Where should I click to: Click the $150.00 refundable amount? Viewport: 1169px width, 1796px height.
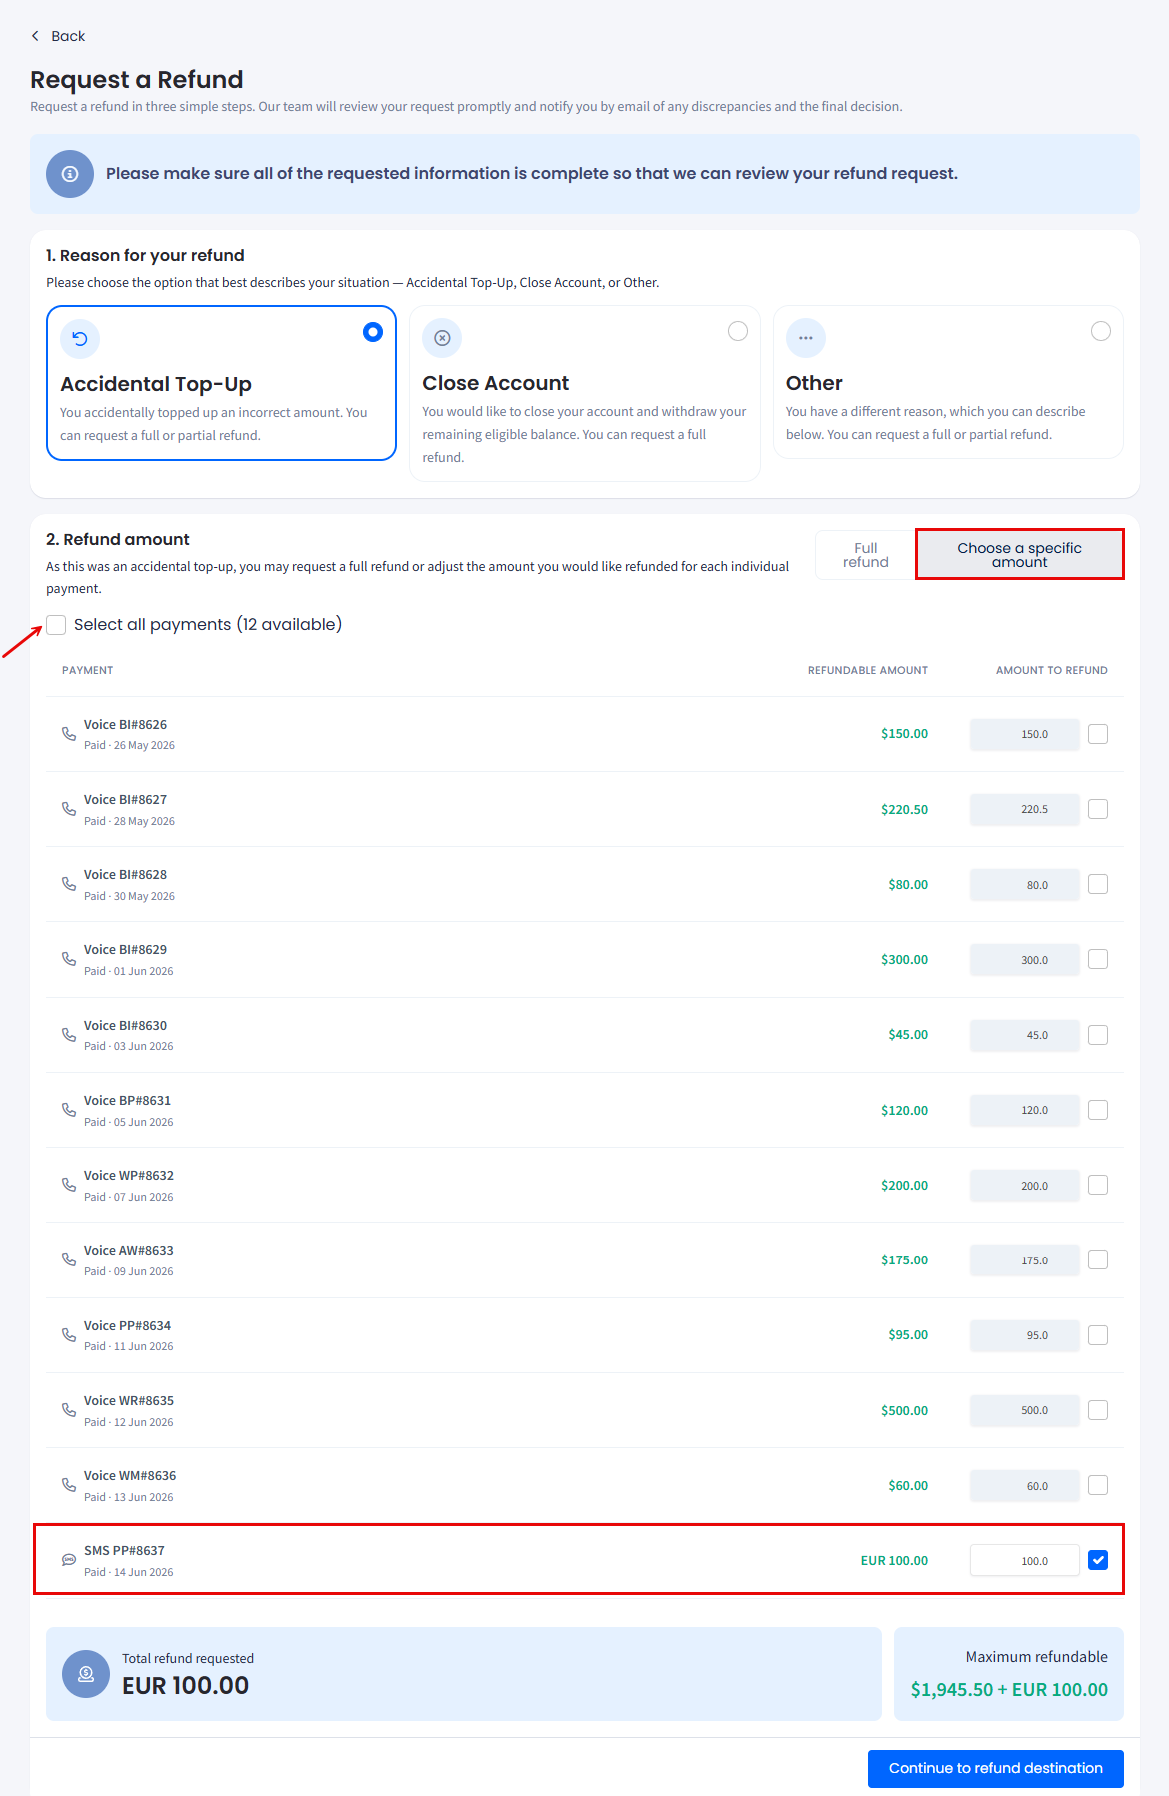point(904,734)
